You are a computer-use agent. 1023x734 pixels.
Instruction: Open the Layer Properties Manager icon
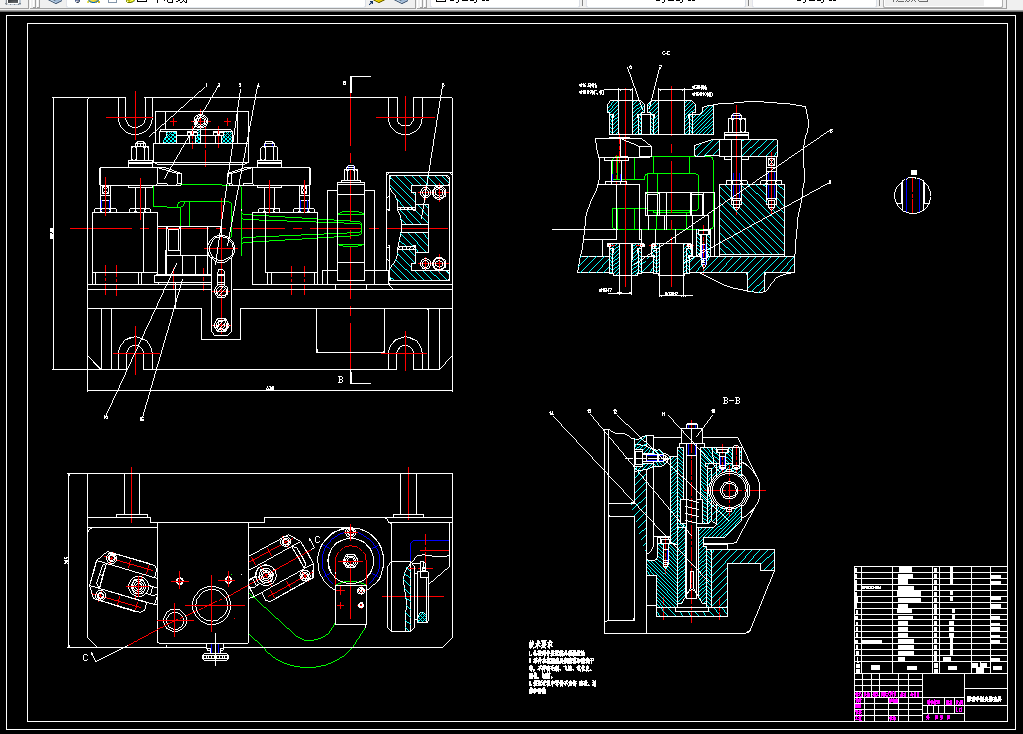tap(55, 1)
